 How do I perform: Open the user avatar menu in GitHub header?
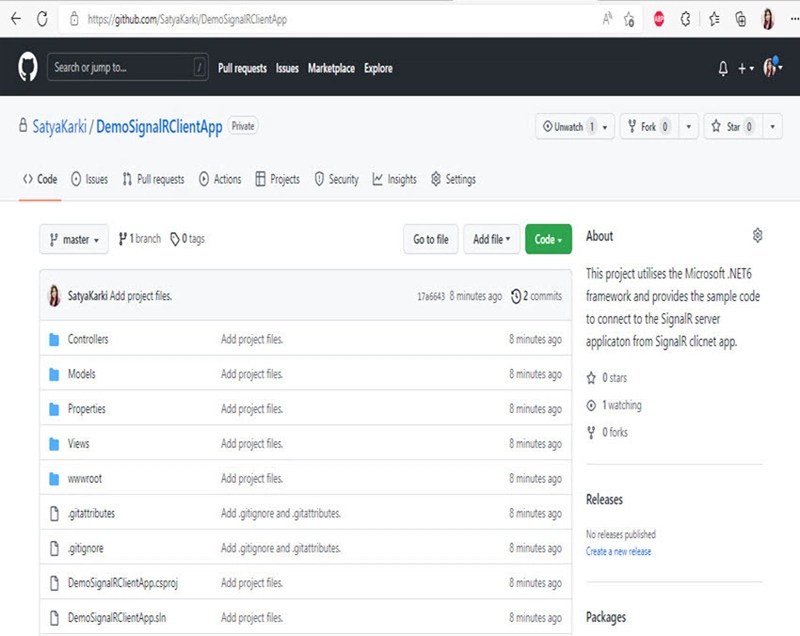point(772,67)
